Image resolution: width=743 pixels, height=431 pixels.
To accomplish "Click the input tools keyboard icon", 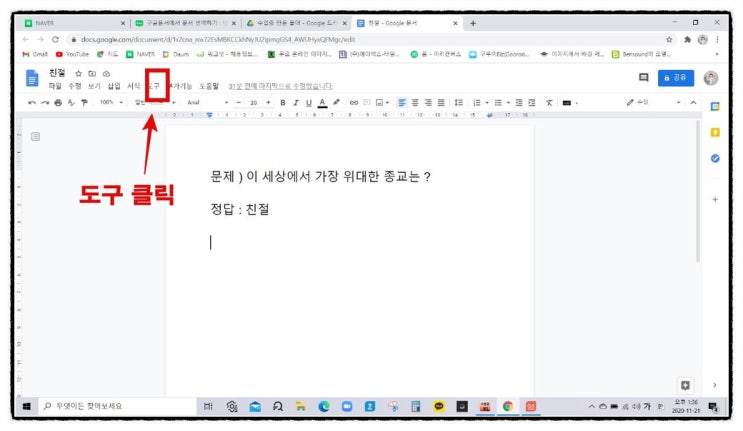I will pos(567,103).
